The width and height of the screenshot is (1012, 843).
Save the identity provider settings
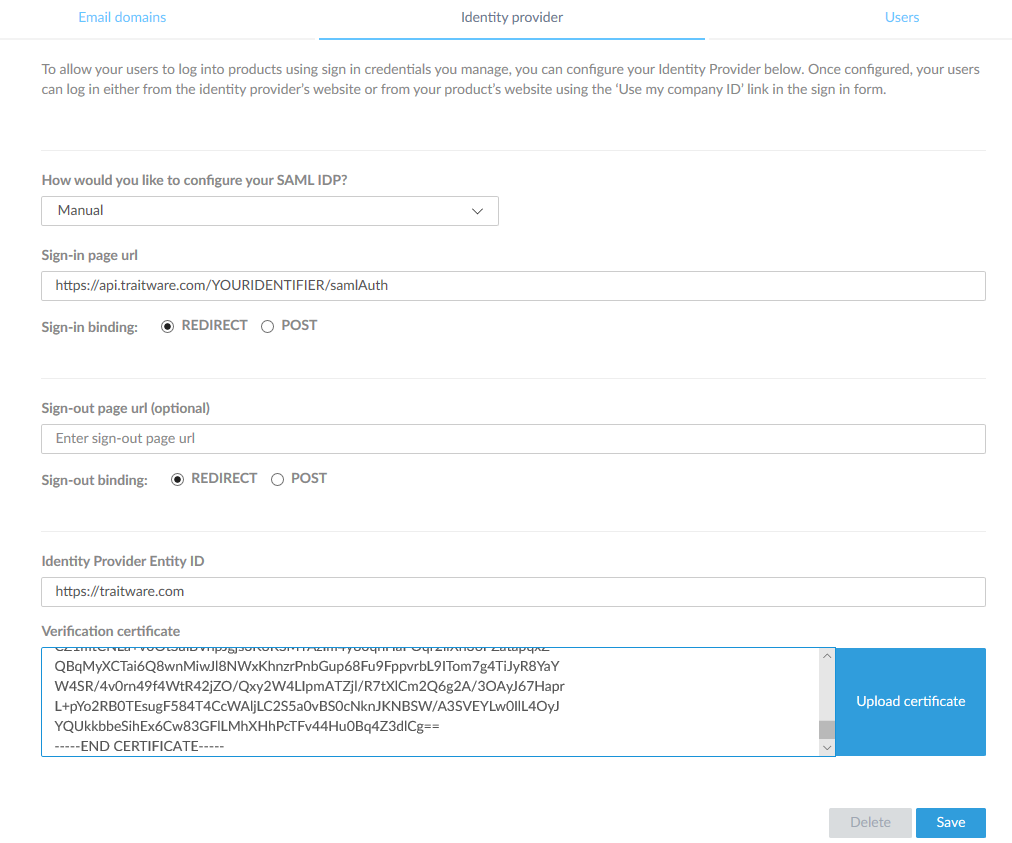[951, 822]
